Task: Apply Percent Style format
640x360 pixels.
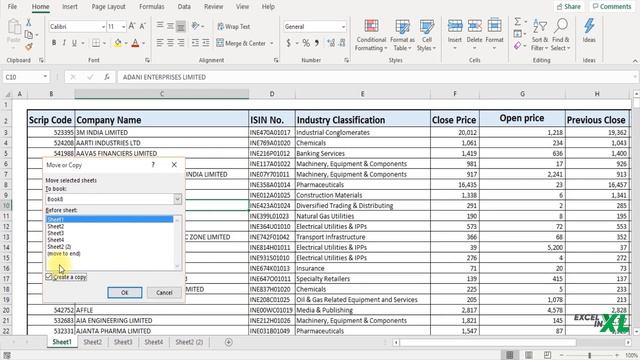Action: [x=306, y=43]
